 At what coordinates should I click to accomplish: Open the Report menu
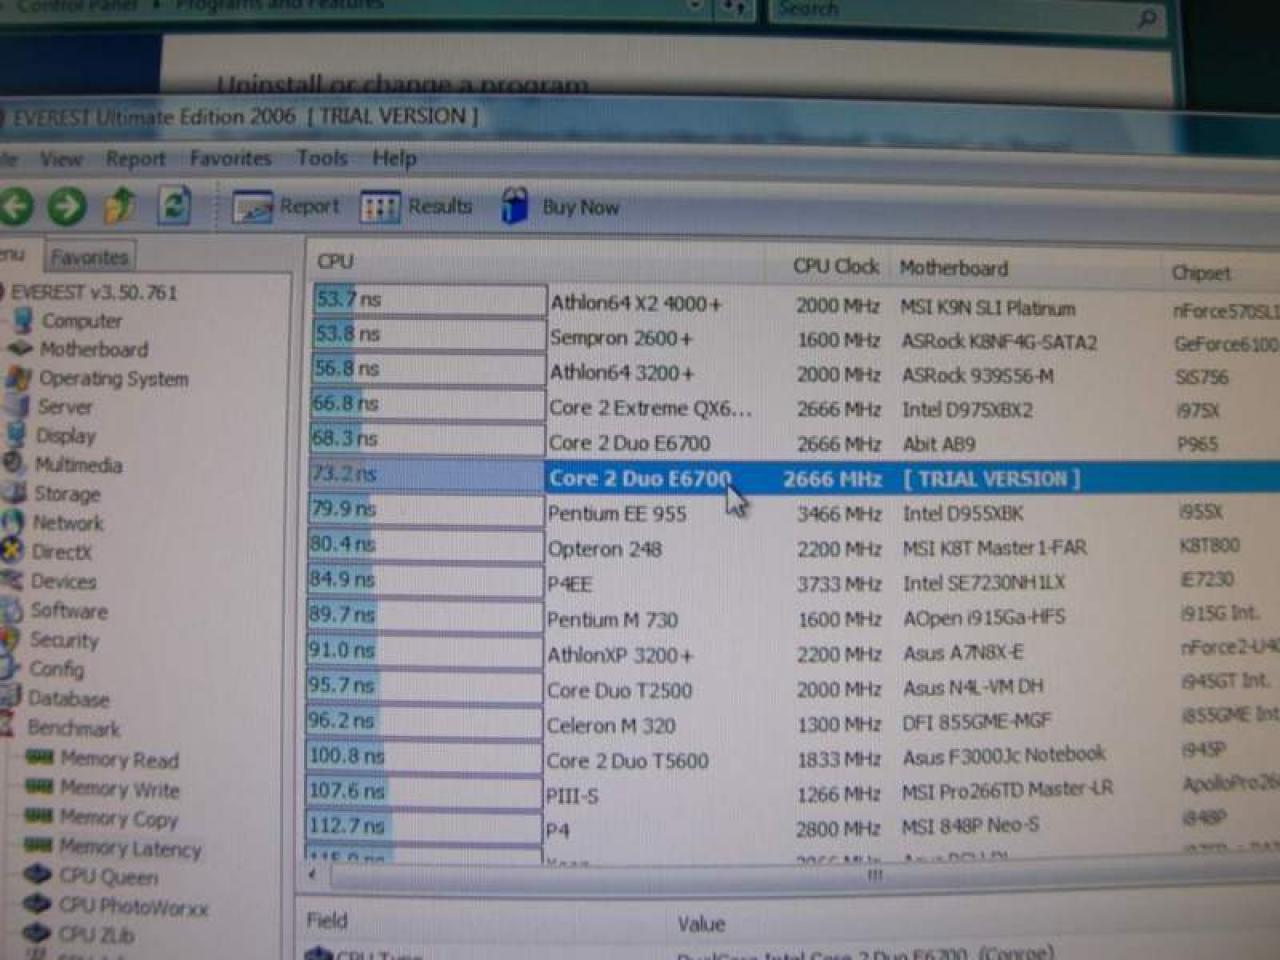click(136, 159)
